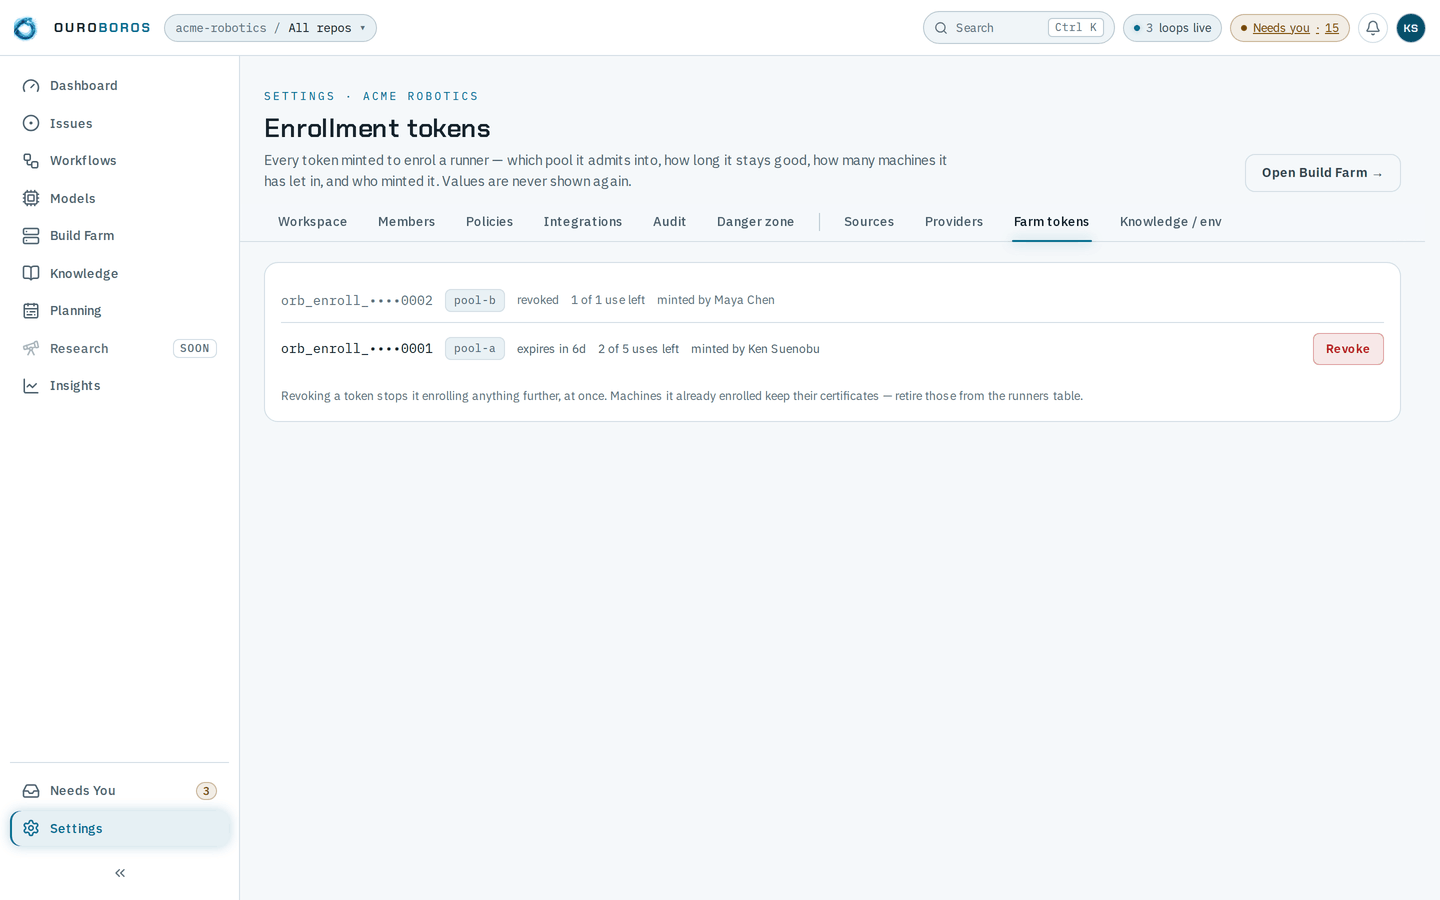Go to the Audit tab
Image resolution: width=1440 pixels, height=900 pixels.
point(669,222)
